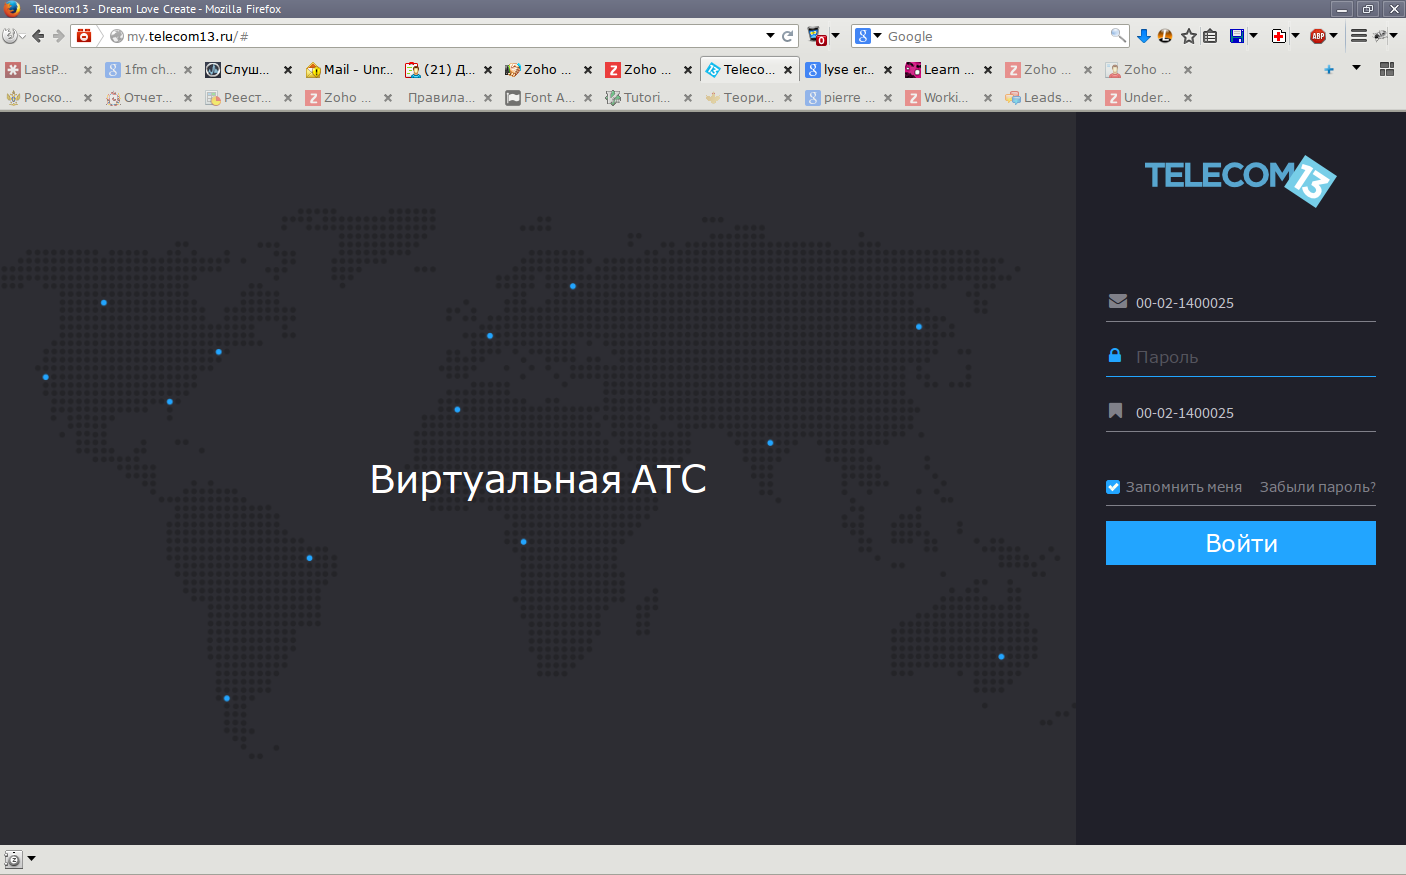Click the red site identity icon in address bar
The image size is (1406, 875).
pyautogui.click(x=84, y=36)
